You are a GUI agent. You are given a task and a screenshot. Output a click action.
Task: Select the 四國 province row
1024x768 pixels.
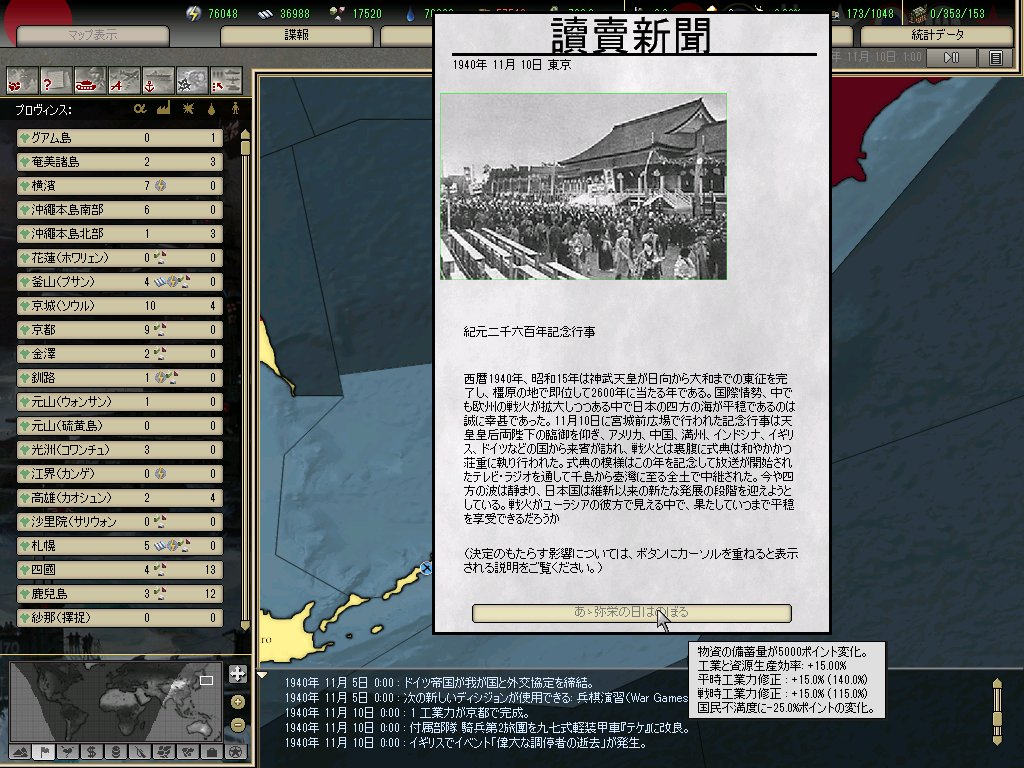pos(120,569)
